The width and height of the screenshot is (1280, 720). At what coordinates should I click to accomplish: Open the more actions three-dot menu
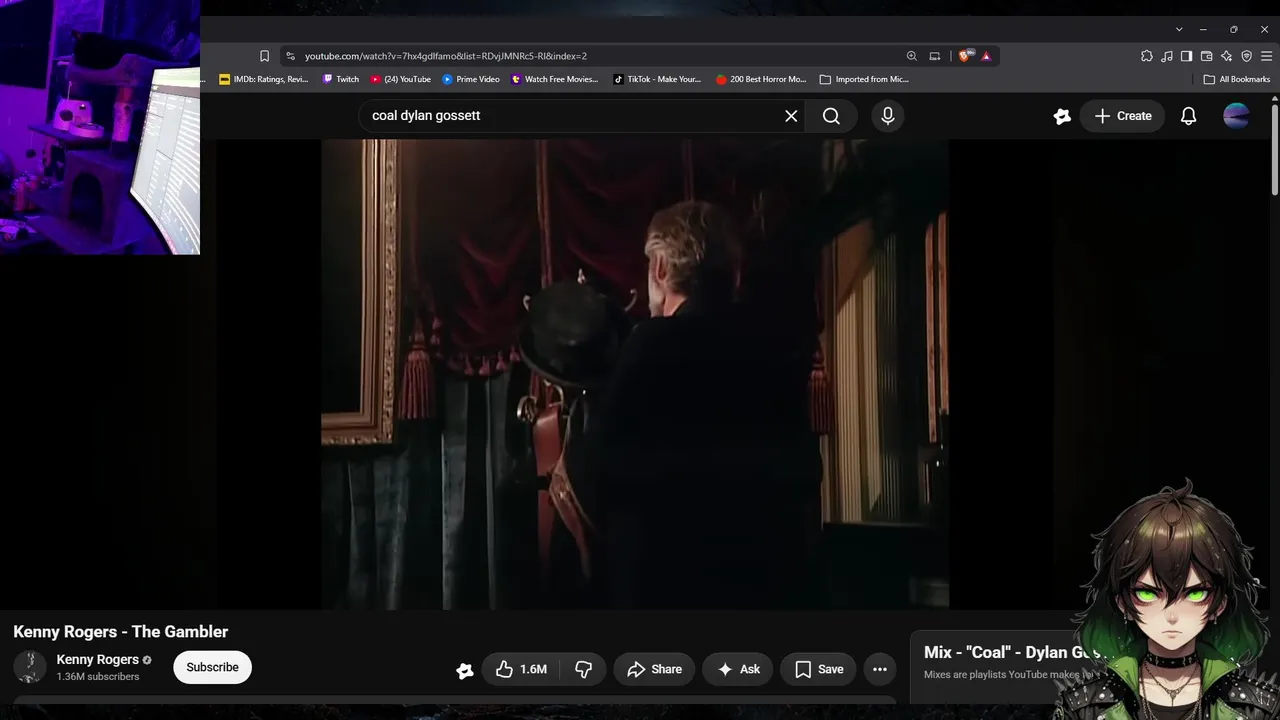880,669
